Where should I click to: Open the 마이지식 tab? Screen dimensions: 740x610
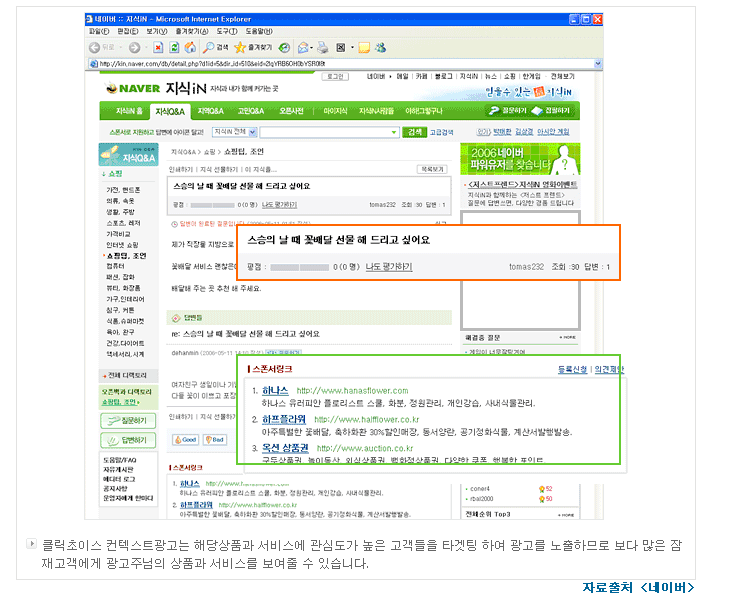tap(335, 111)
